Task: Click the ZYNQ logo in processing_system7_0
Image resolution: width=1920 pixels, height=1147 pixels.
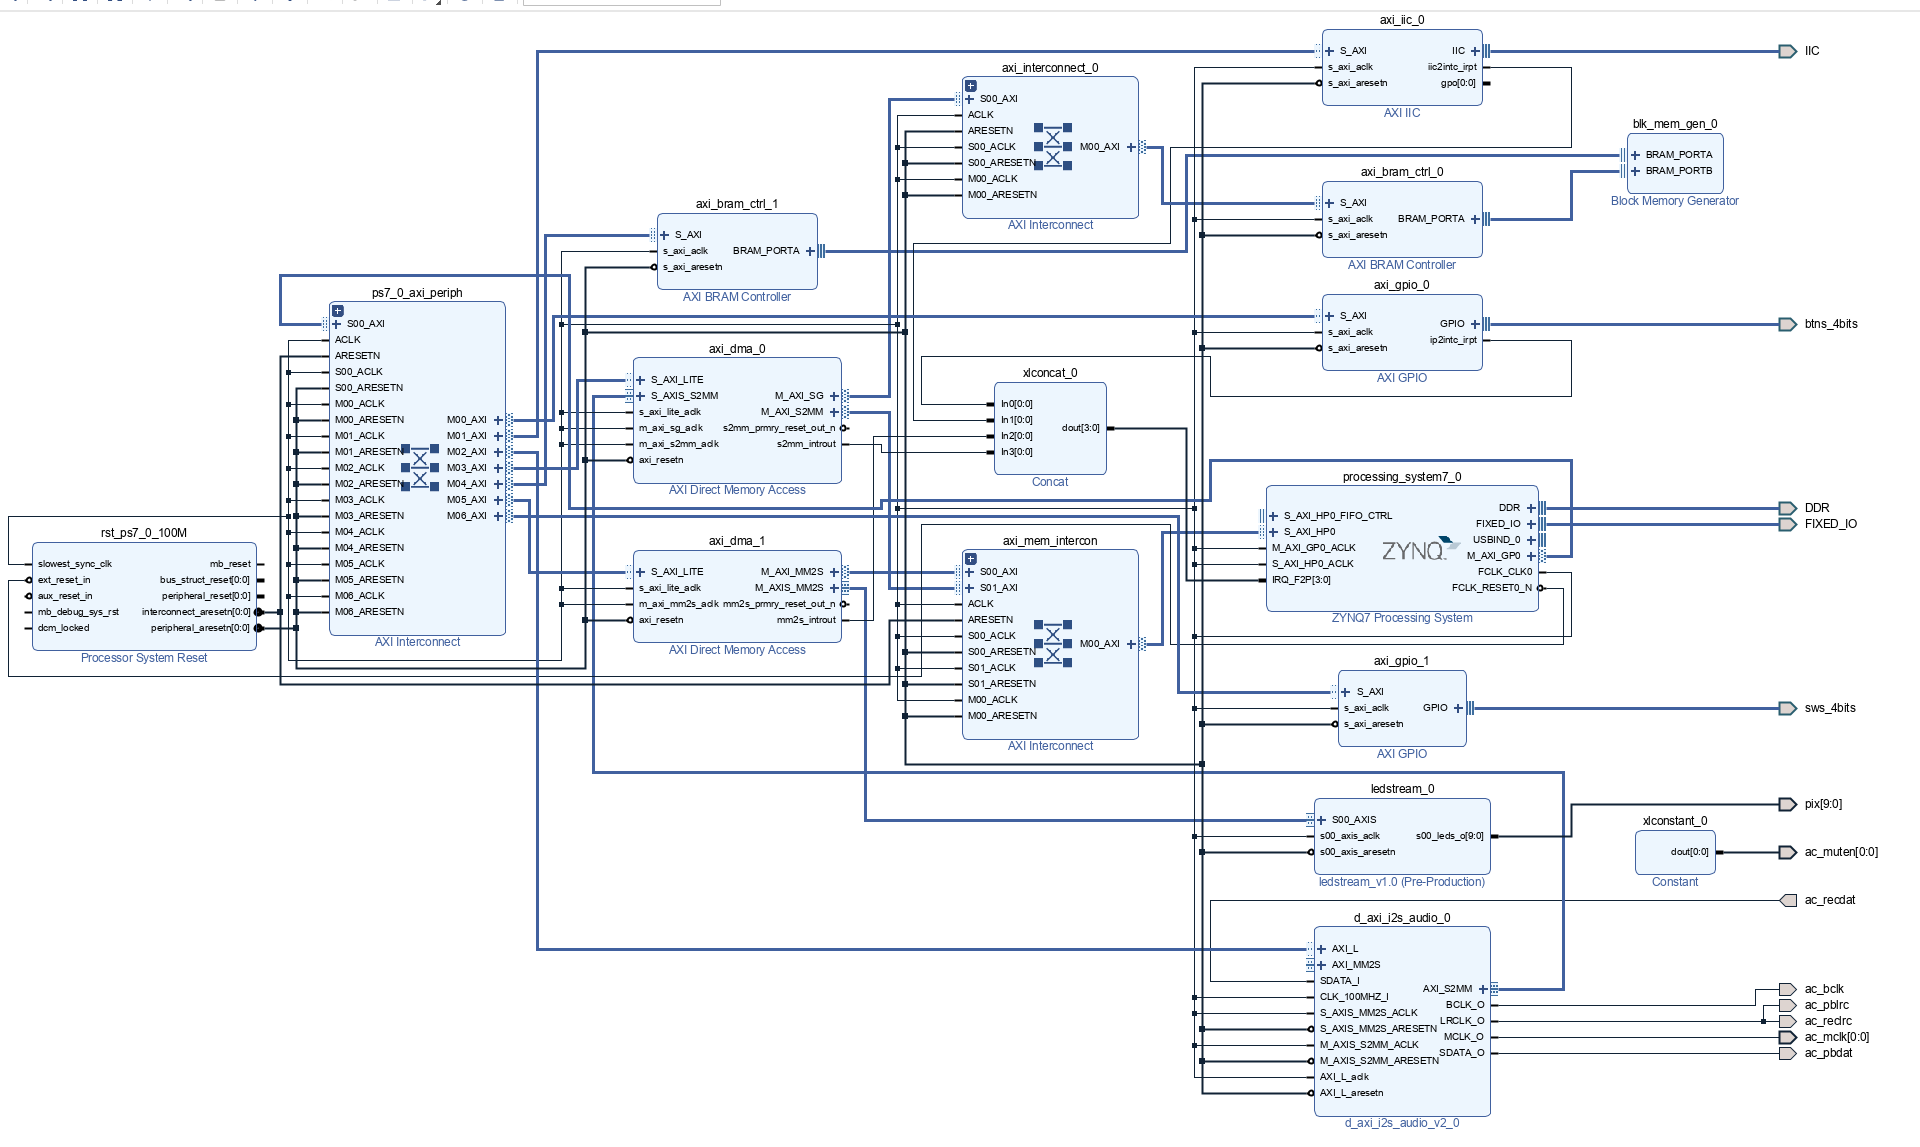Action: (x=1420, y=549)
